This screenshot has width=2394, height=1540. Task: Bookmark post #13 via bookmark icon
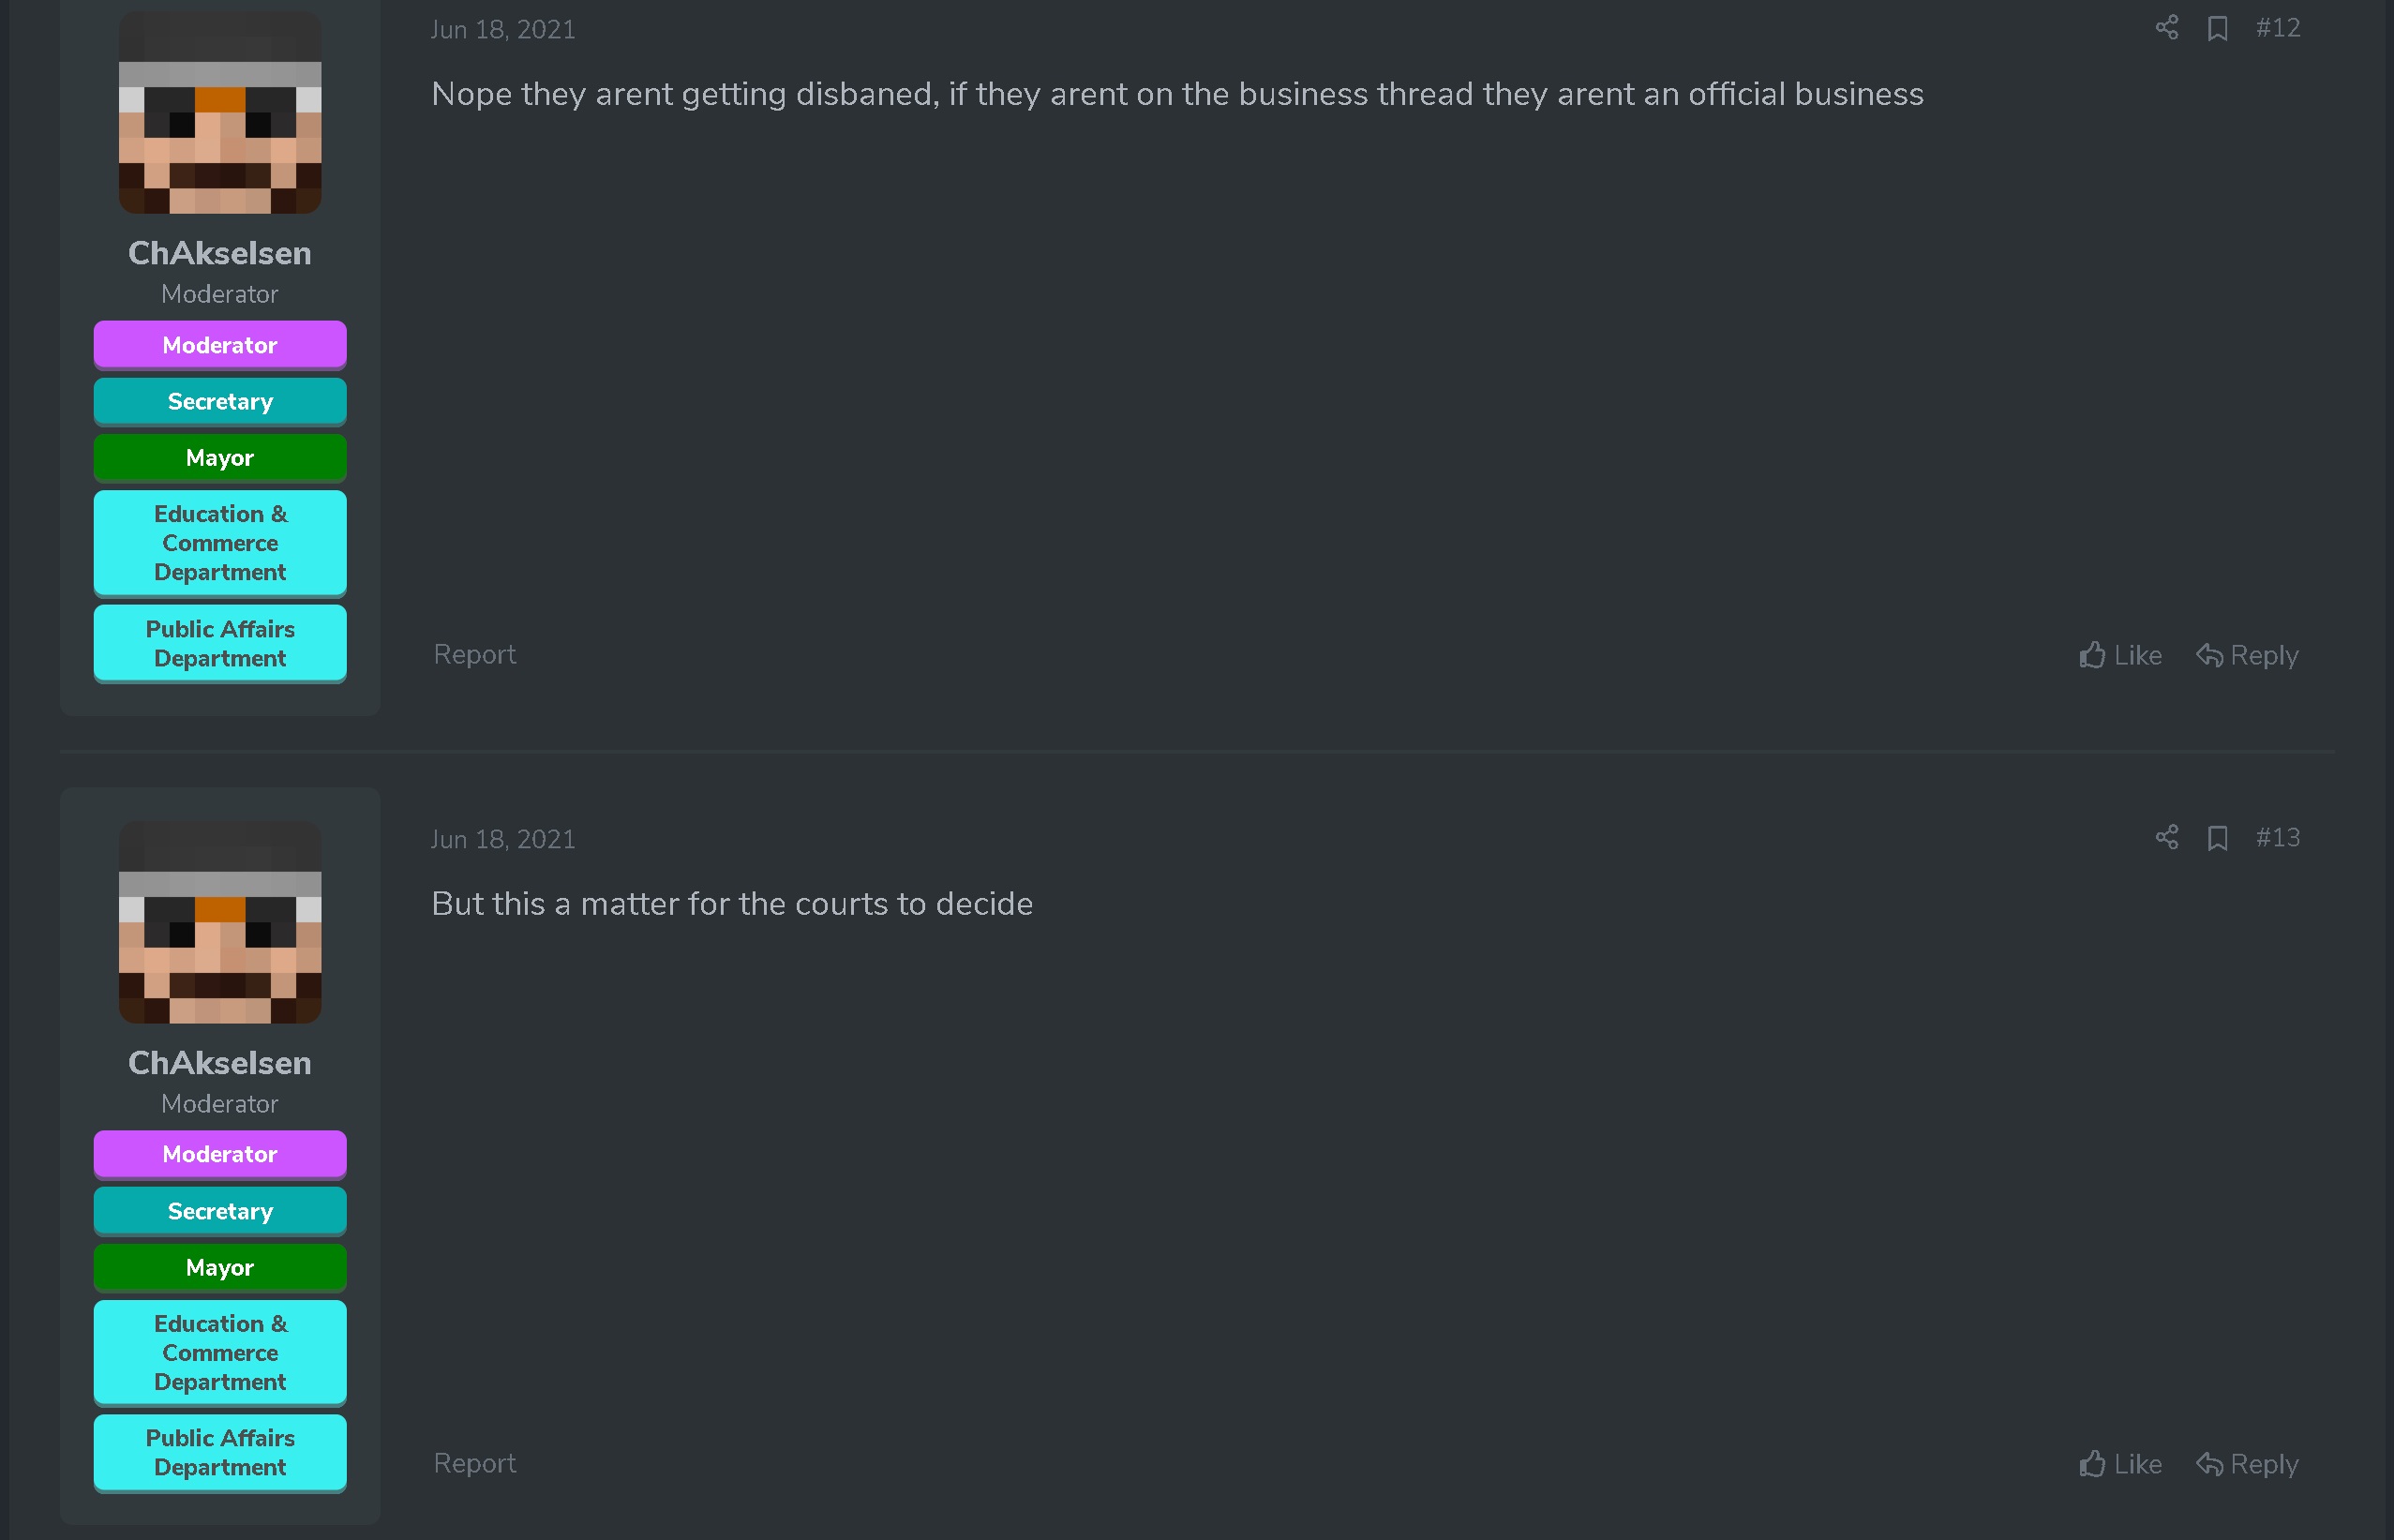pyautogui.click(x=2217, y=838)
